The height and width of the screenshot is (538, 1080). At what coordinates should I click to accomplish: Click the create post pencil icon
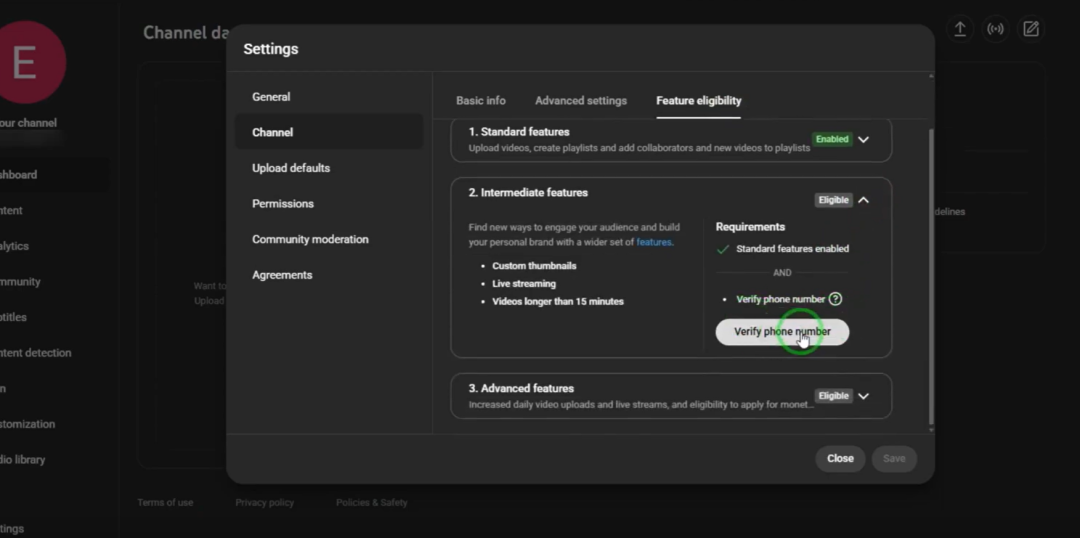[x=1031, y=29]
